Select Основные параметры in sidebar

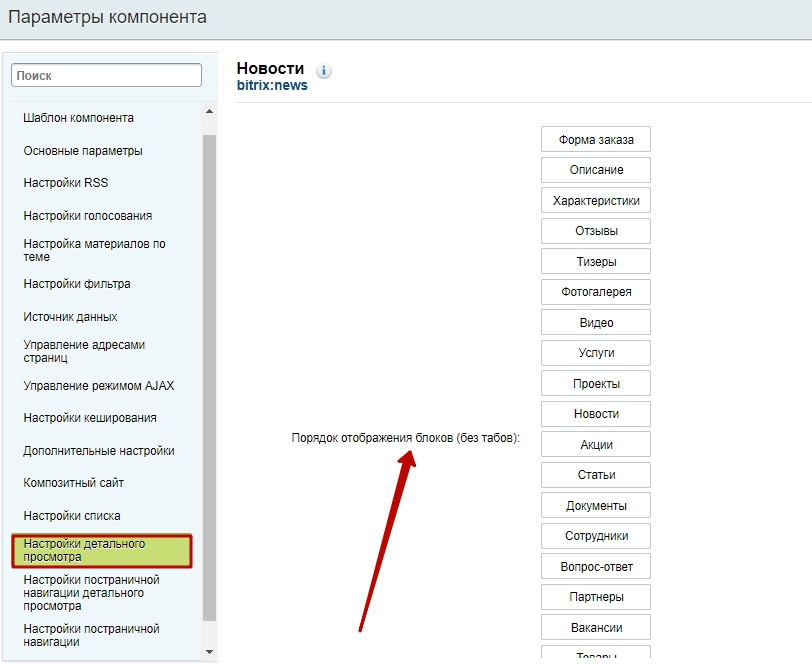(x=83, y=151)
